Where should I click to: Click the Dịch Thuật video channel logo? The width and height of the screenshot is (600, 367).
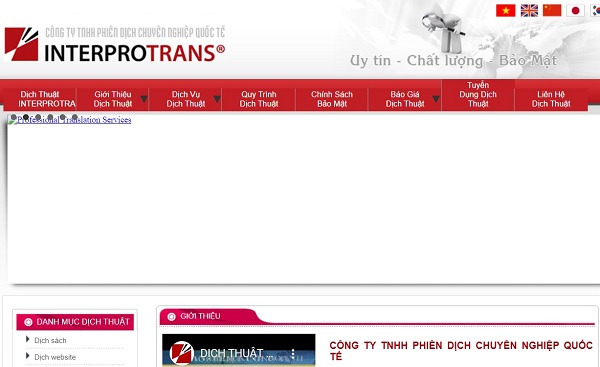(x=182, y=353)
